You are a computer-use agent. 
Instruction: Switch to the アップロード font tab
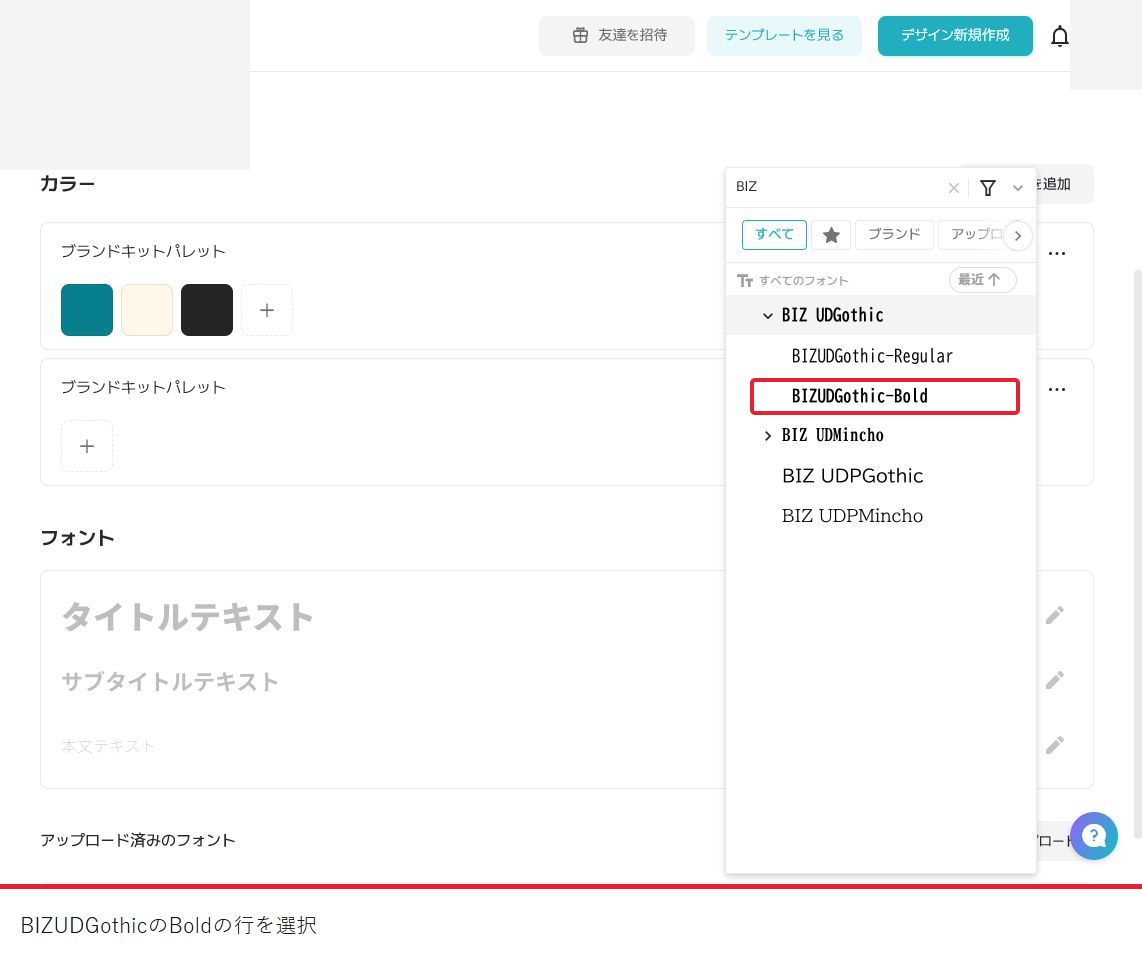pos(974,235)
